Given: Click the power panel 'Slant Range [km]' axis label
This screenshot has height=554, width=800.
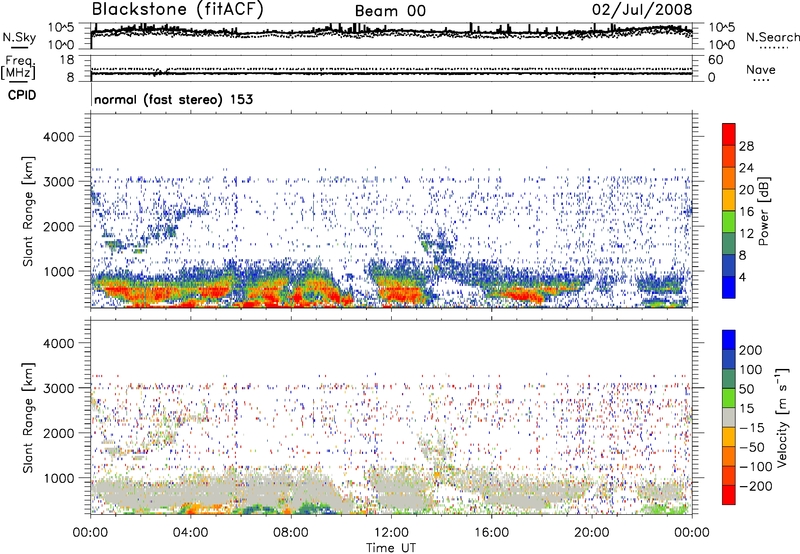Looking at the screenshot, I should pos(28,211).
